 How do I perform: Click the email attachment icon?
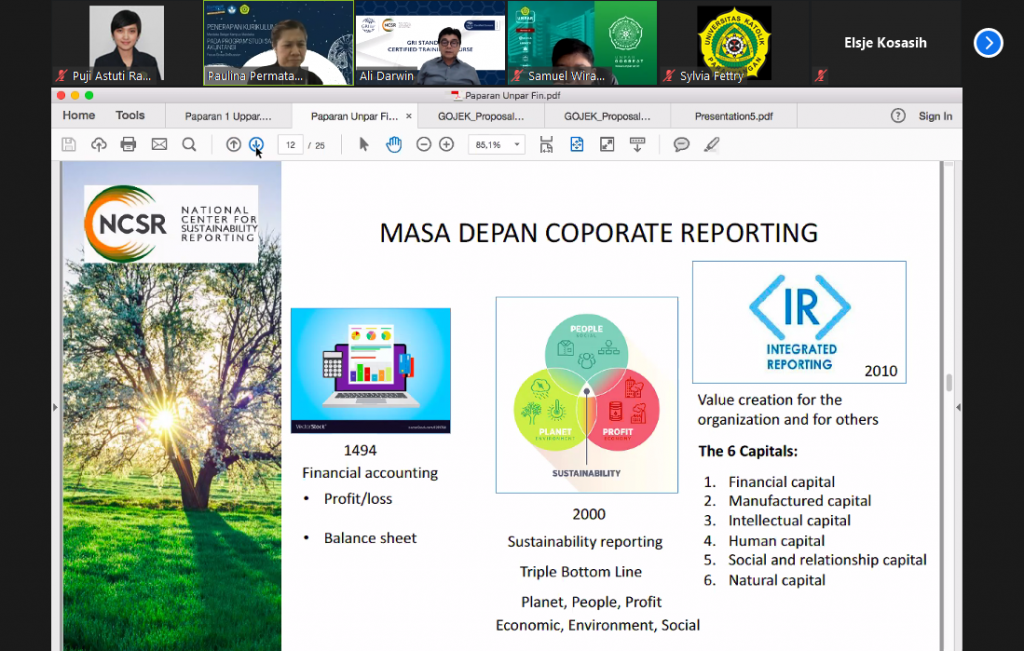click(159, 144)
